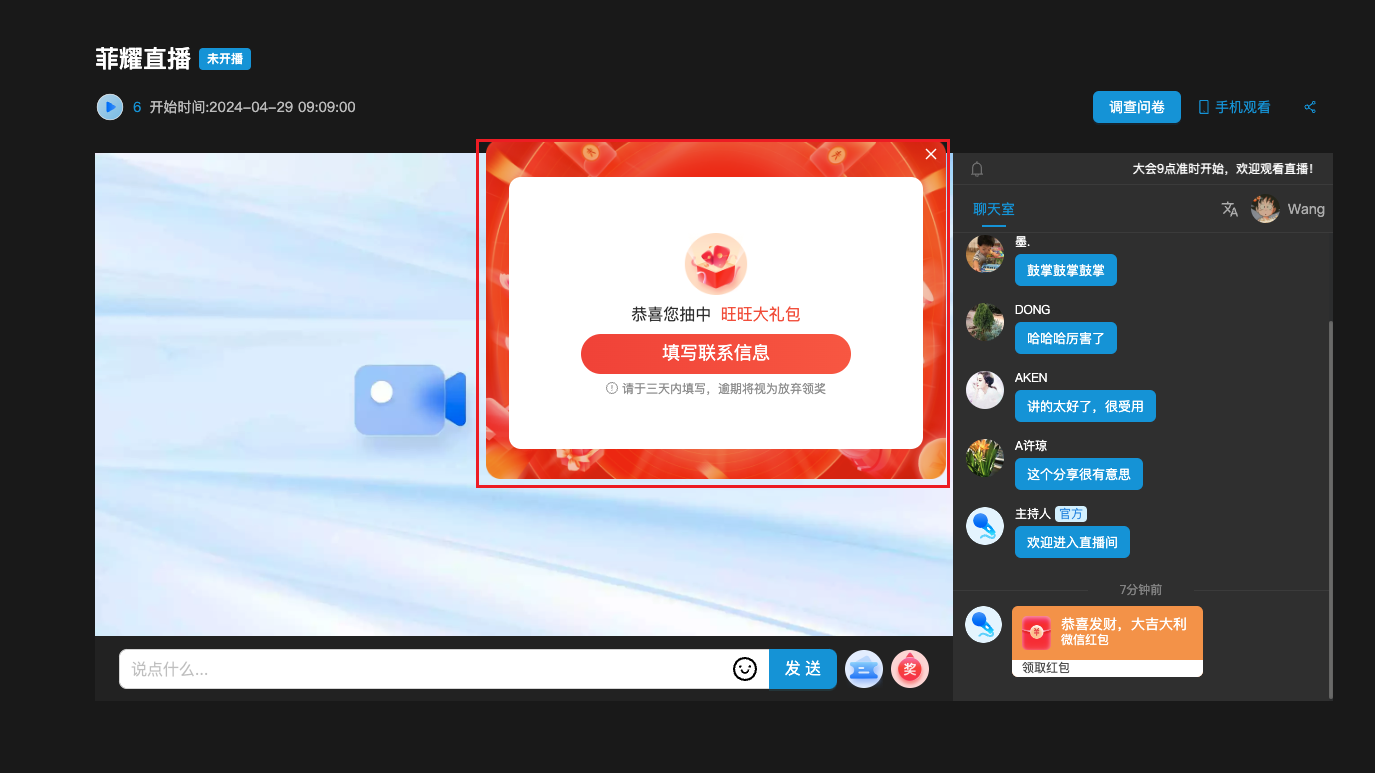Click 领取红包 to claim red packet
This screenshot has width=1375, height=773.
[x=1046, y=667]
